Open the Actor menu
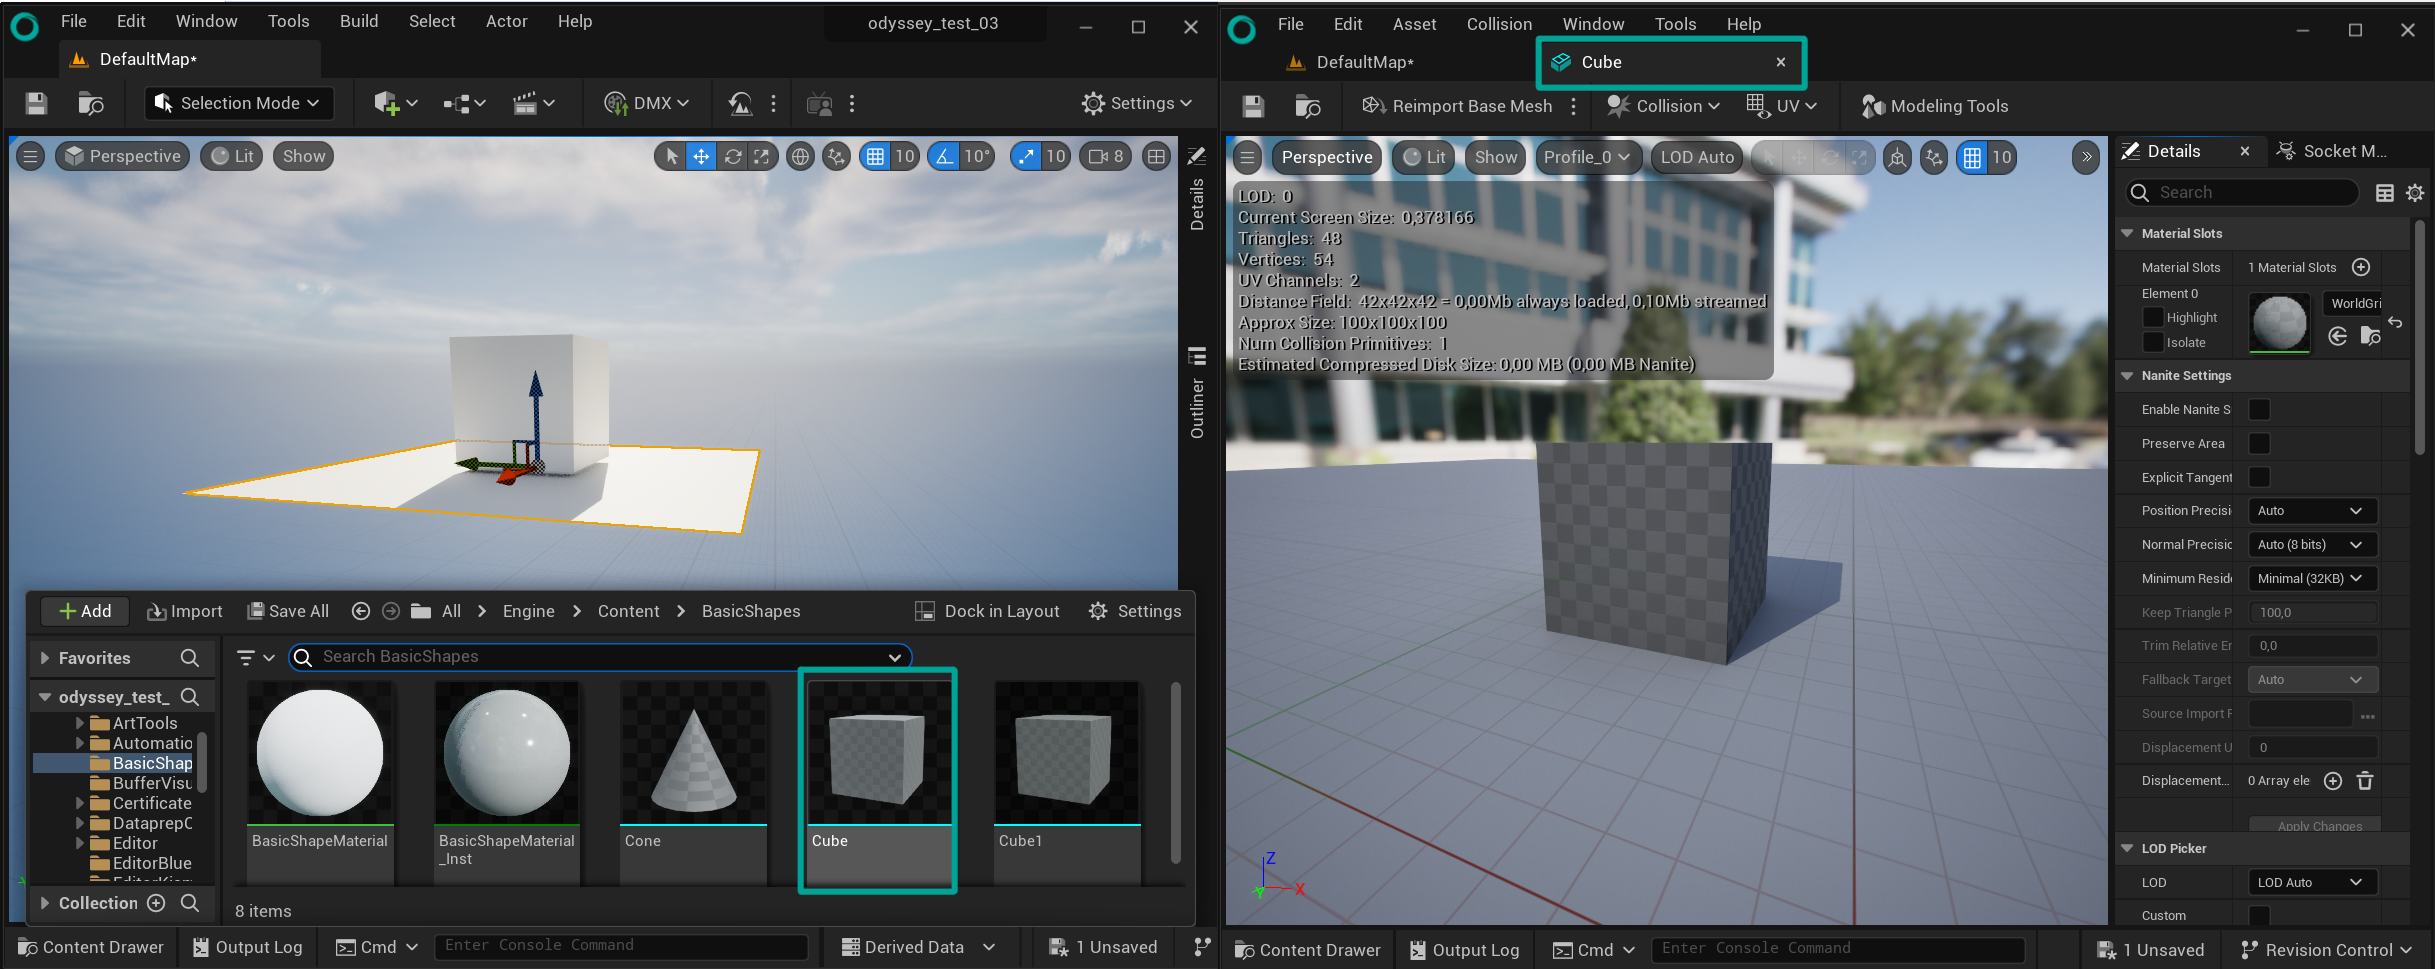2435x969 pixels. click(x=506, y=20)
